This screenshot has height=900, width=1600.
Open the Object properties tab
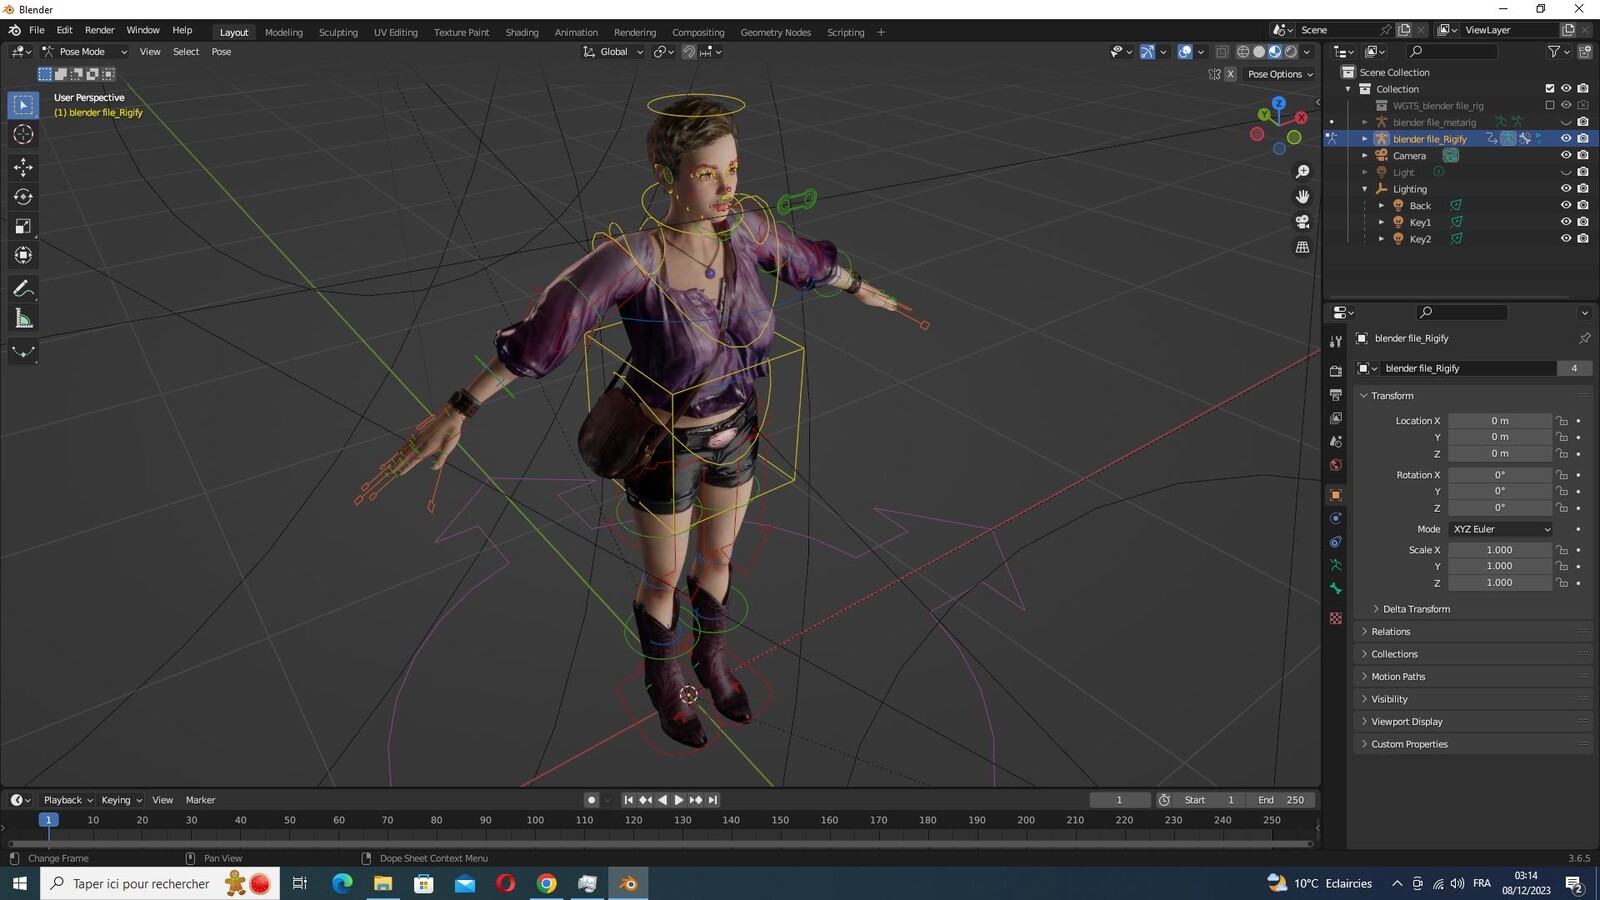(1336, 495)
